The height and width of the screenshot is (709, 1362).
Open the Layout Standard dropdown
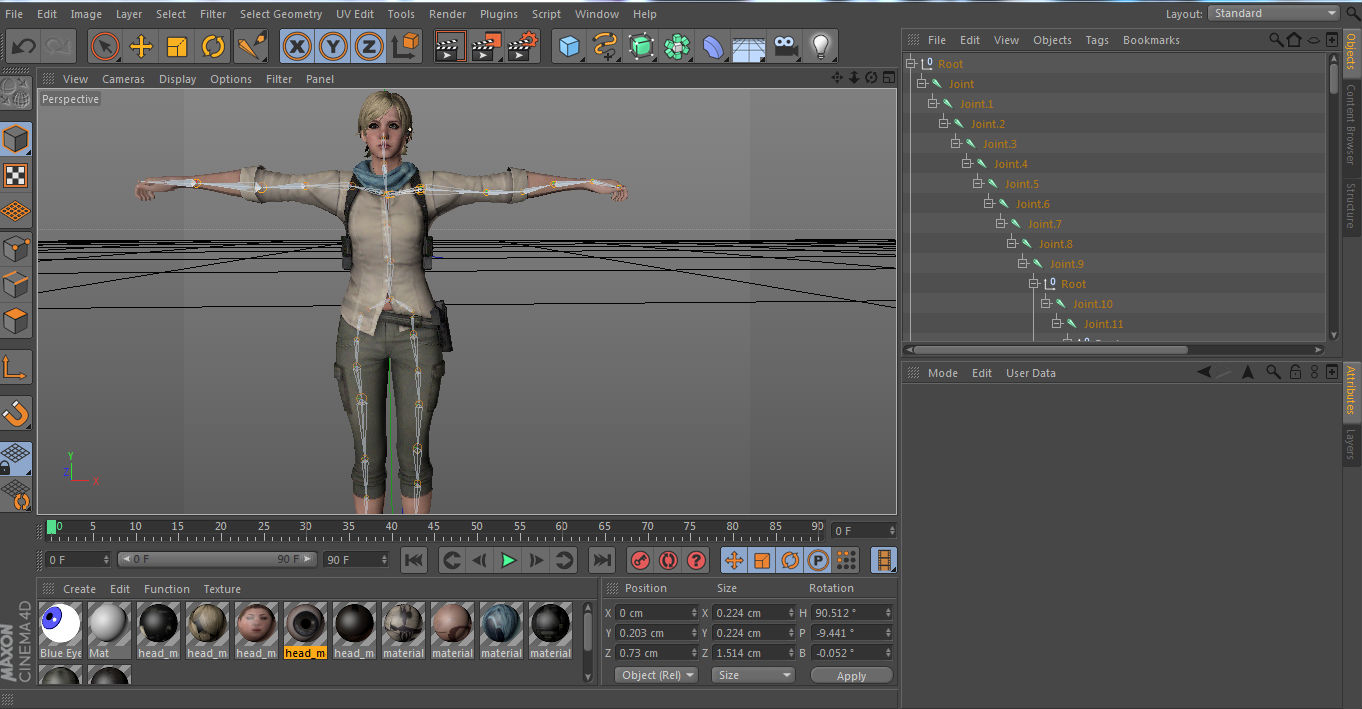tap(1273, 13)
